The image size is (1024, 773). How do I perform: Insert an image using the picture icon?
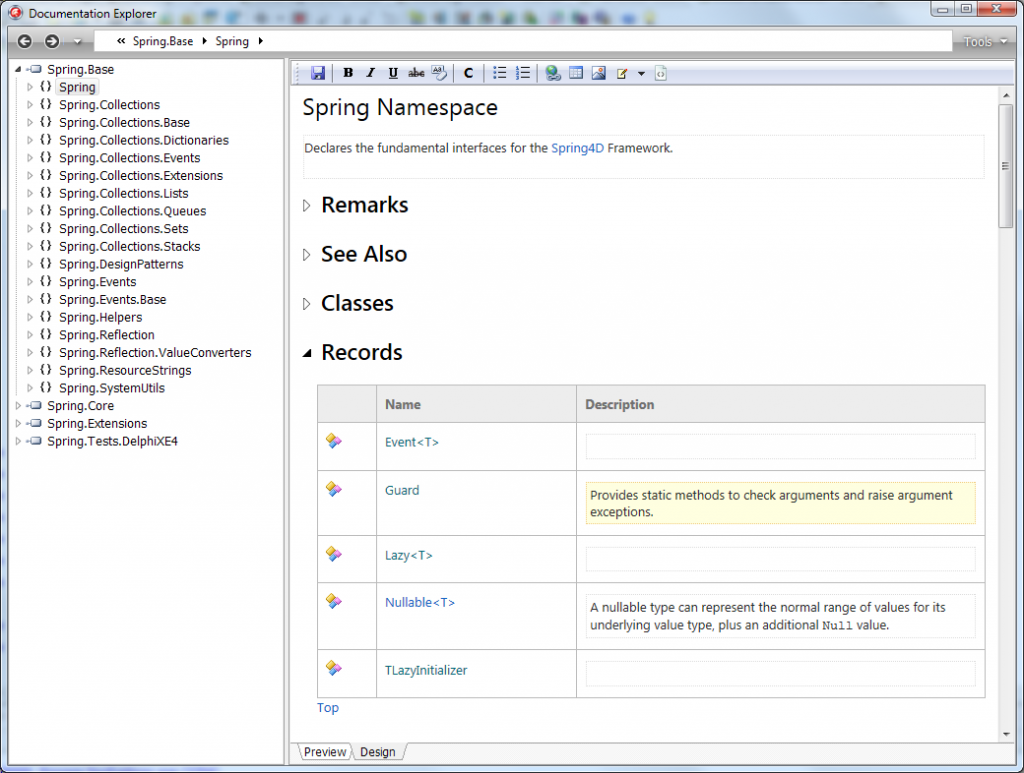point(598,72)
